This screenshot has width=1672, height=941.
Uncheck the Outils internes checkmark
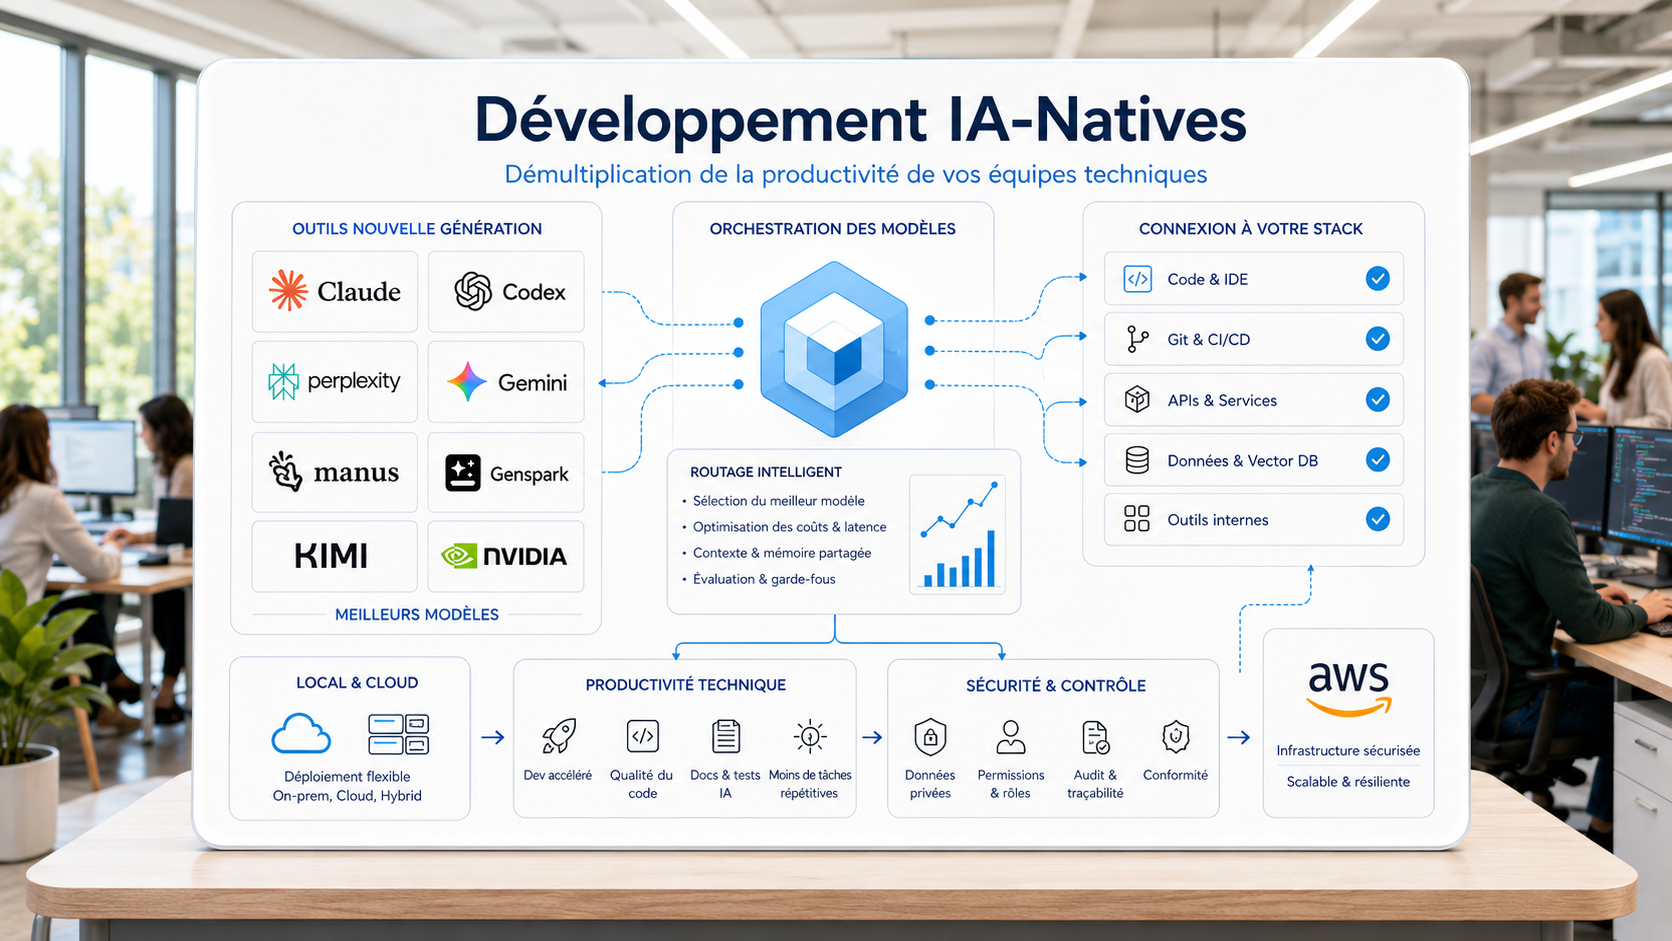click(1378, 519)
